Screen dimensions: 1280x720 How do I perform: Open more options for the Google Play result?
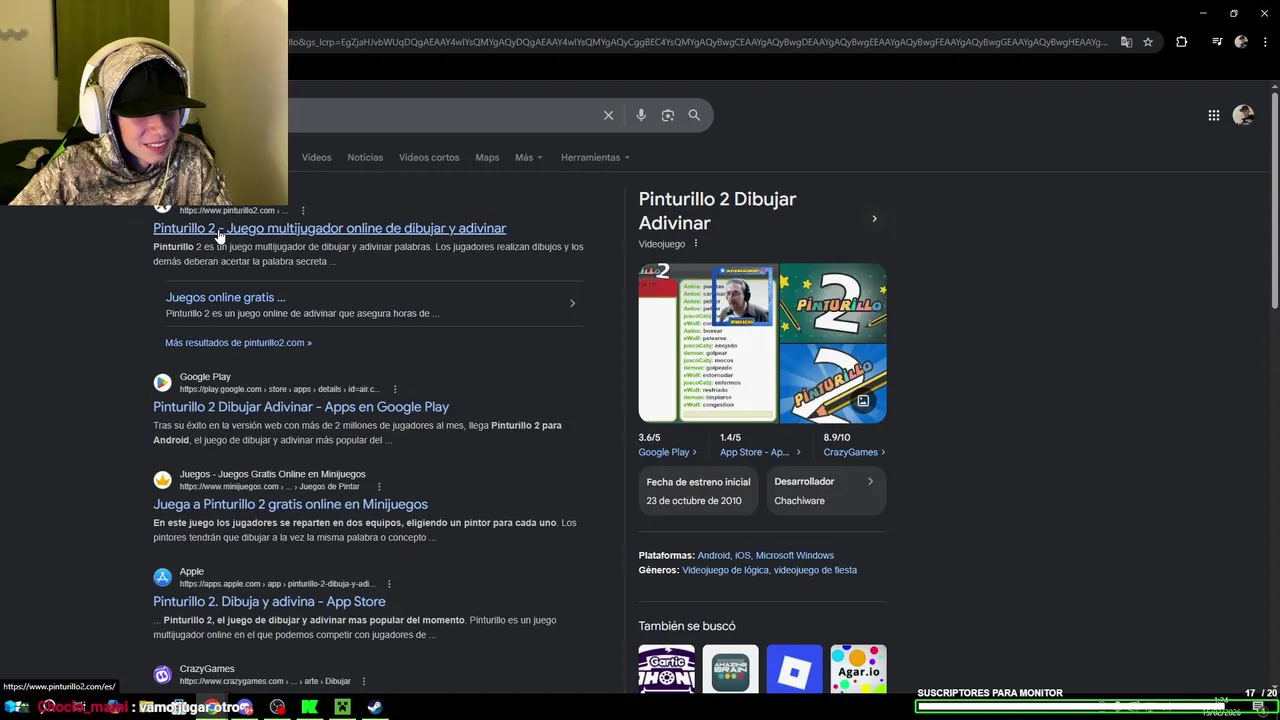(x=395, y=389)
